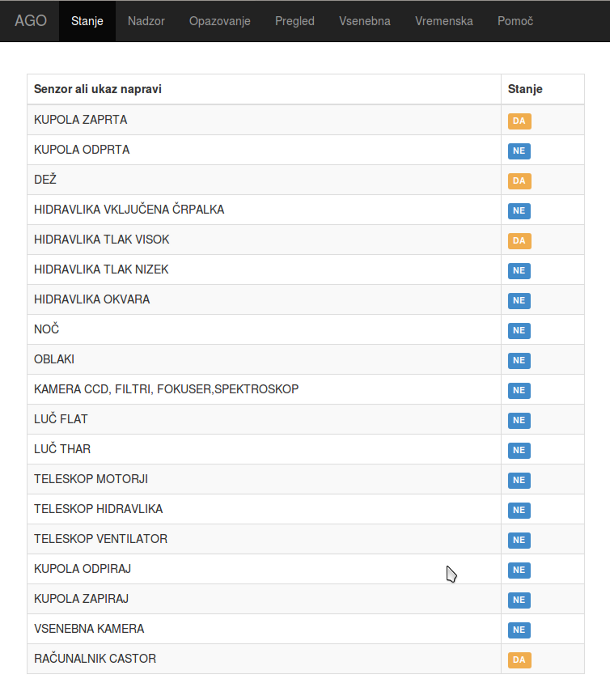Image resolution: width=610 pixels, height=683 pixels.
Task: Click the DA badge for RAČUNALNIK CASTOR
Action: [x=519, y=660]
